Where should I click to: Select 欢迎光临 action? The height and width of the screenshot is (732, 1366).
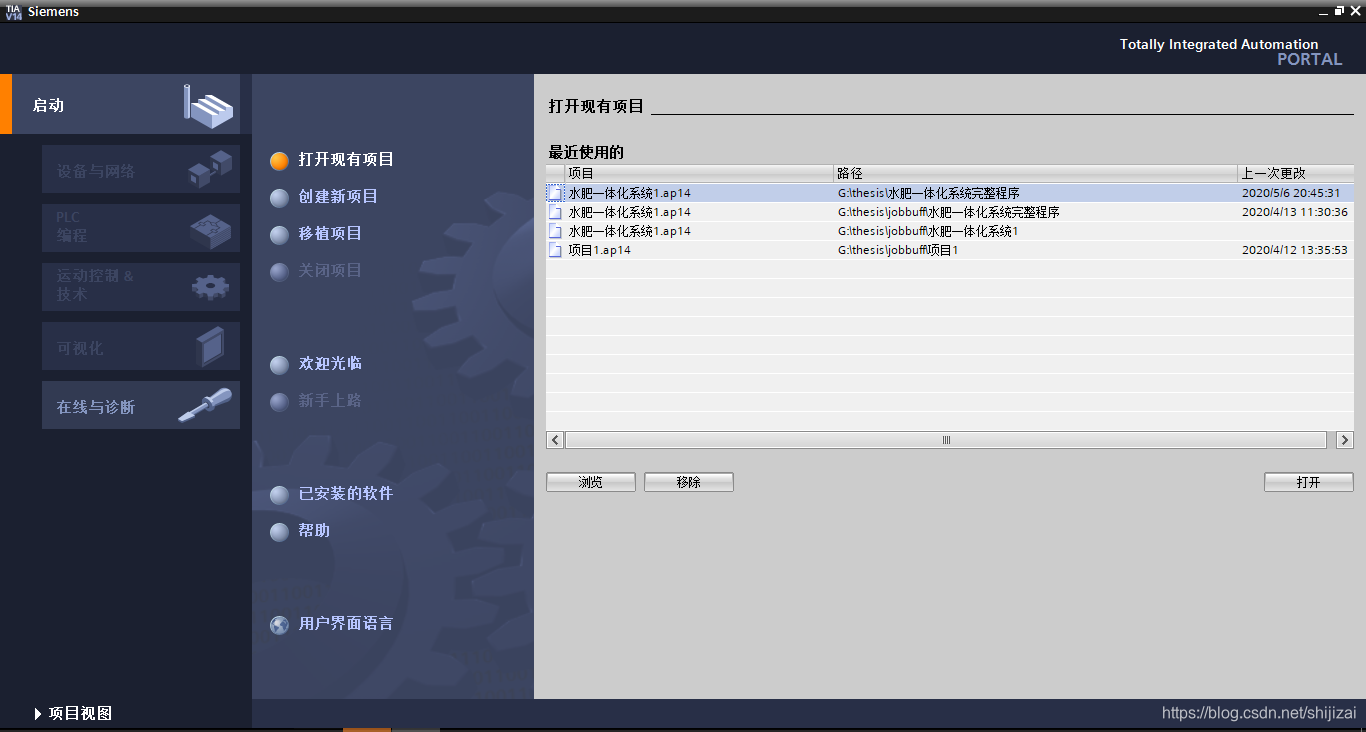point(316,363)
